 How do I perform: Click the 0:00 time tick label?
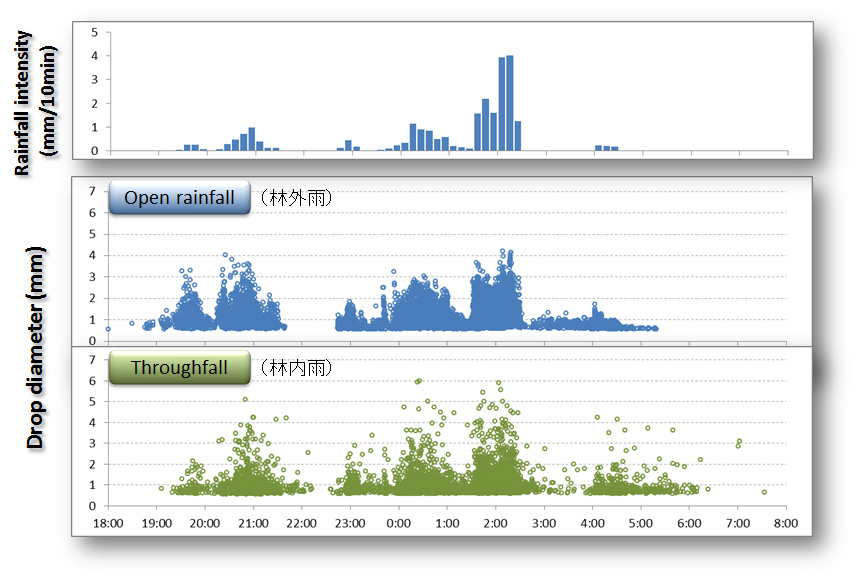[x=398, y=522]
